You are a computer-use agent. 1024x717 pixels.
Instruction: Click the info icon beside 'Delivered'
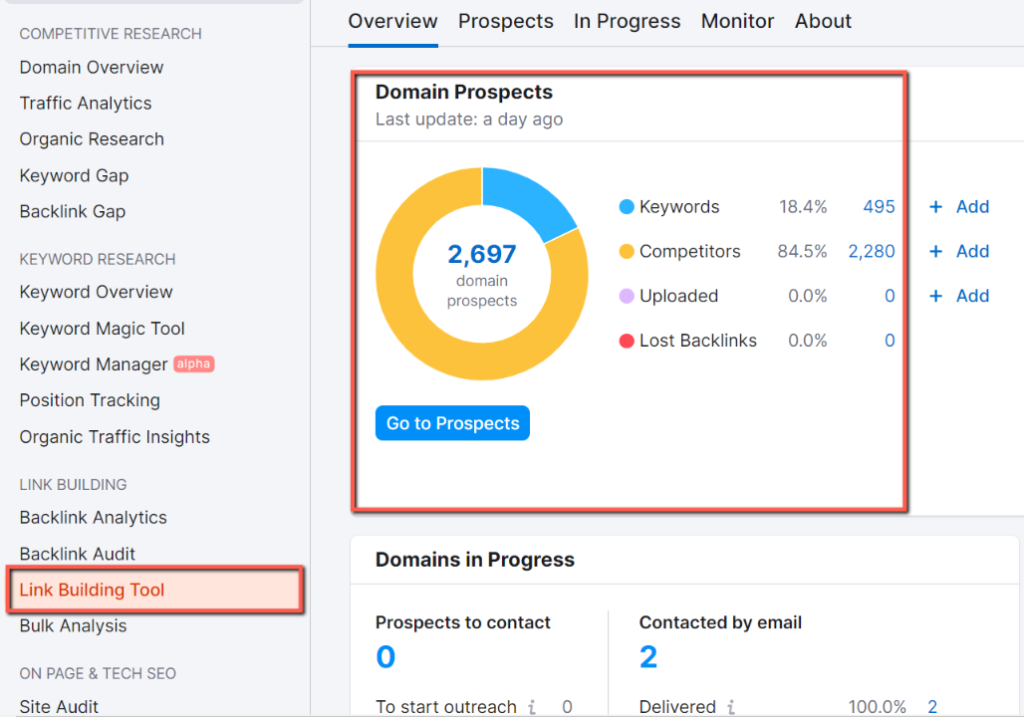coord(730,707)
